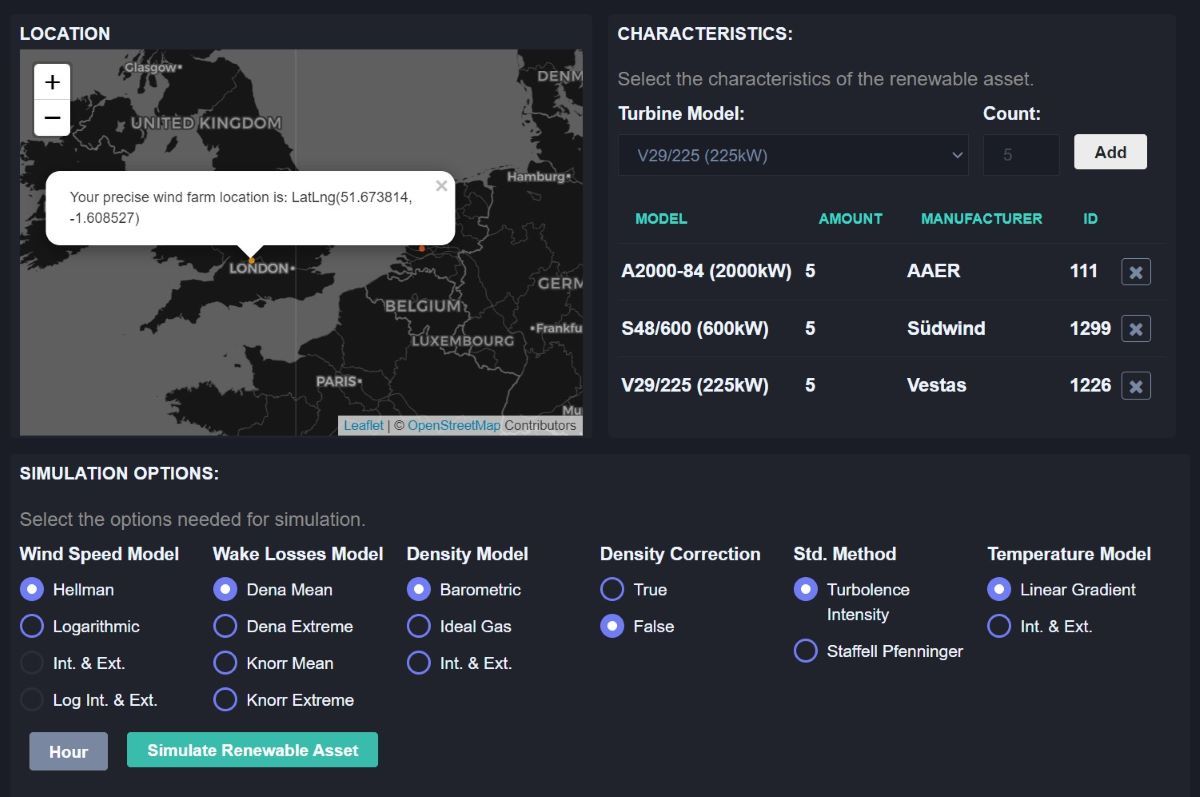Viewport: 1200px width, 797px height.
Task: Delete the S48/600 Südwind turbine entry
Action: (x=1135, y=329)
